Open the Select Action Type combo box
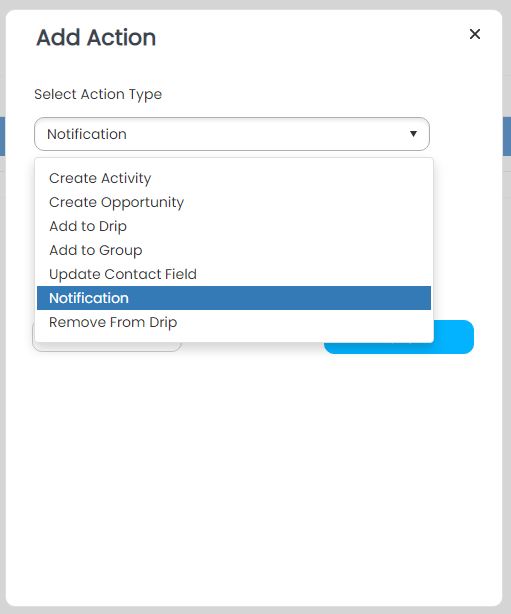Image resolution: width=511 pixels, height=614 pixels. click(x=232, y=134)
